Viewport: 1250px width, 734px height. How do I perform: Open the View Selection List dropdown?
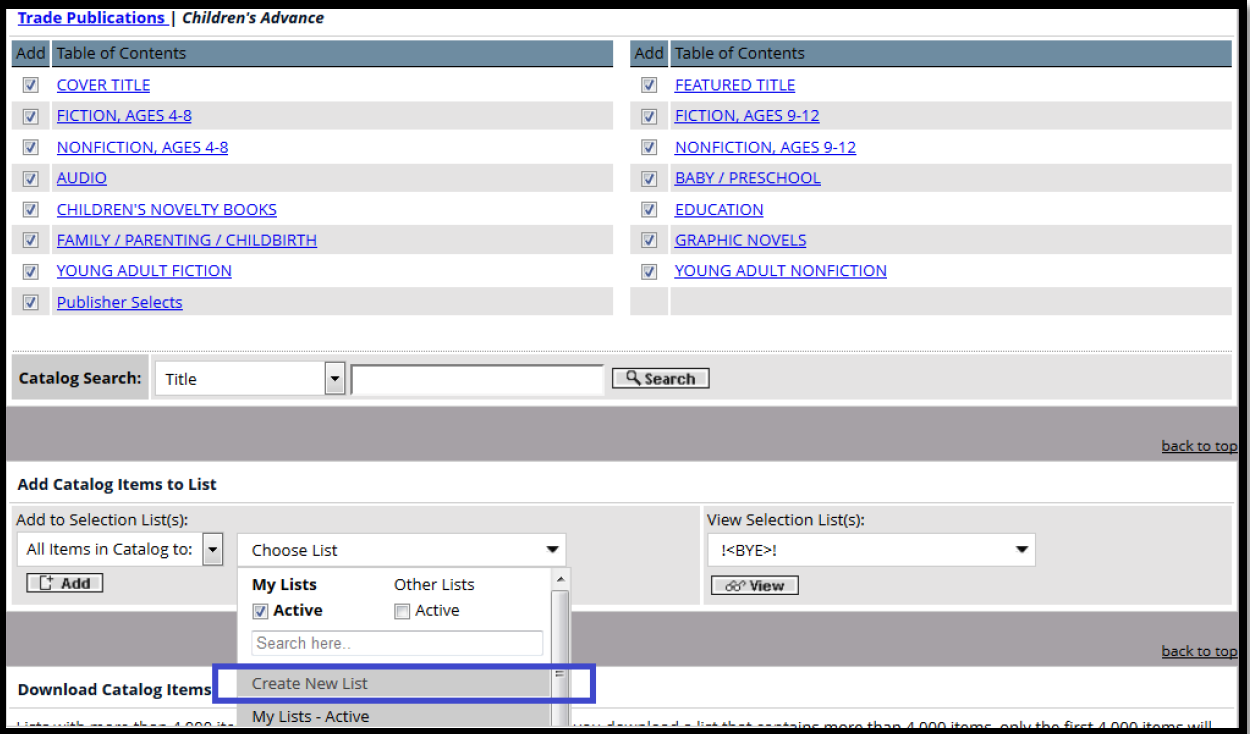click(1022, 550)
